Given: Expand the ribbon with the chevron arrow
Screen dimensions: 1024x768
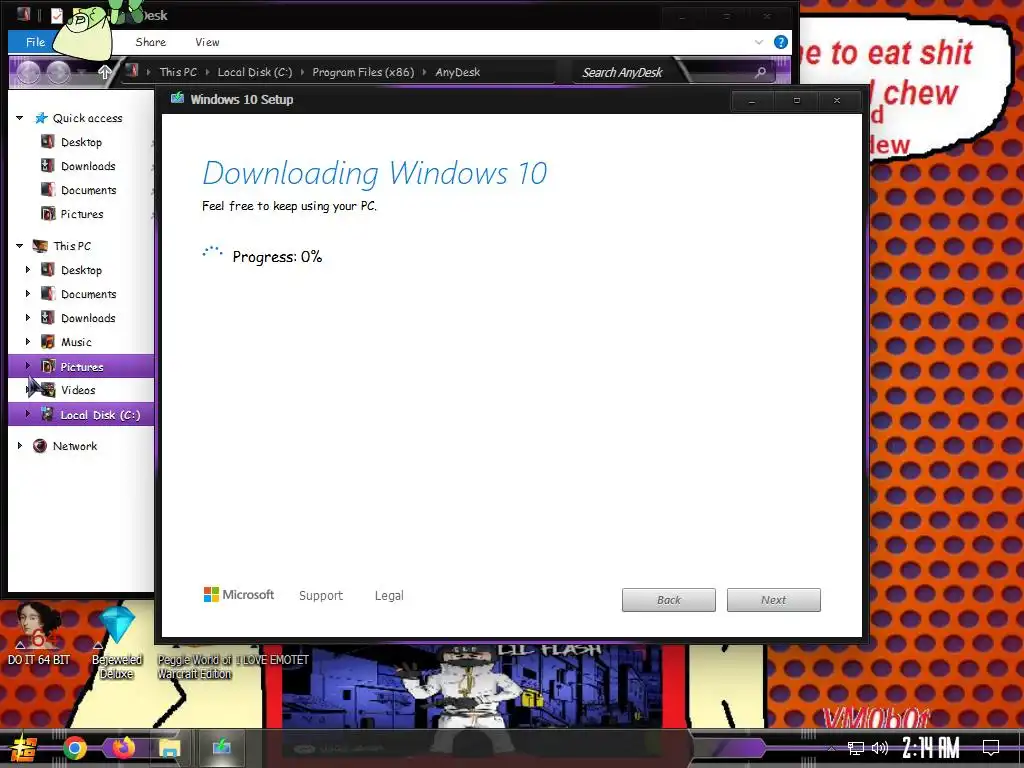Looking at the screenshot, I should 759,42.
